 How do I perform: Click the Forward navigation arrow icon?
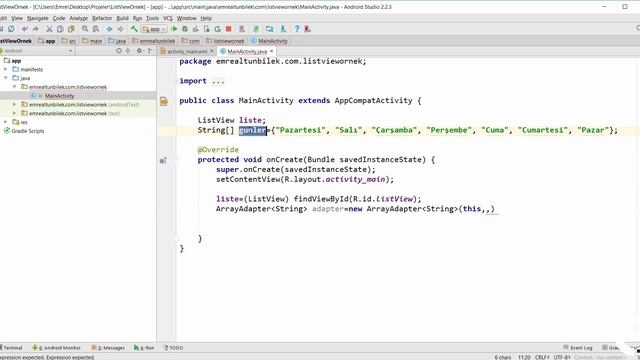point(120,29)
